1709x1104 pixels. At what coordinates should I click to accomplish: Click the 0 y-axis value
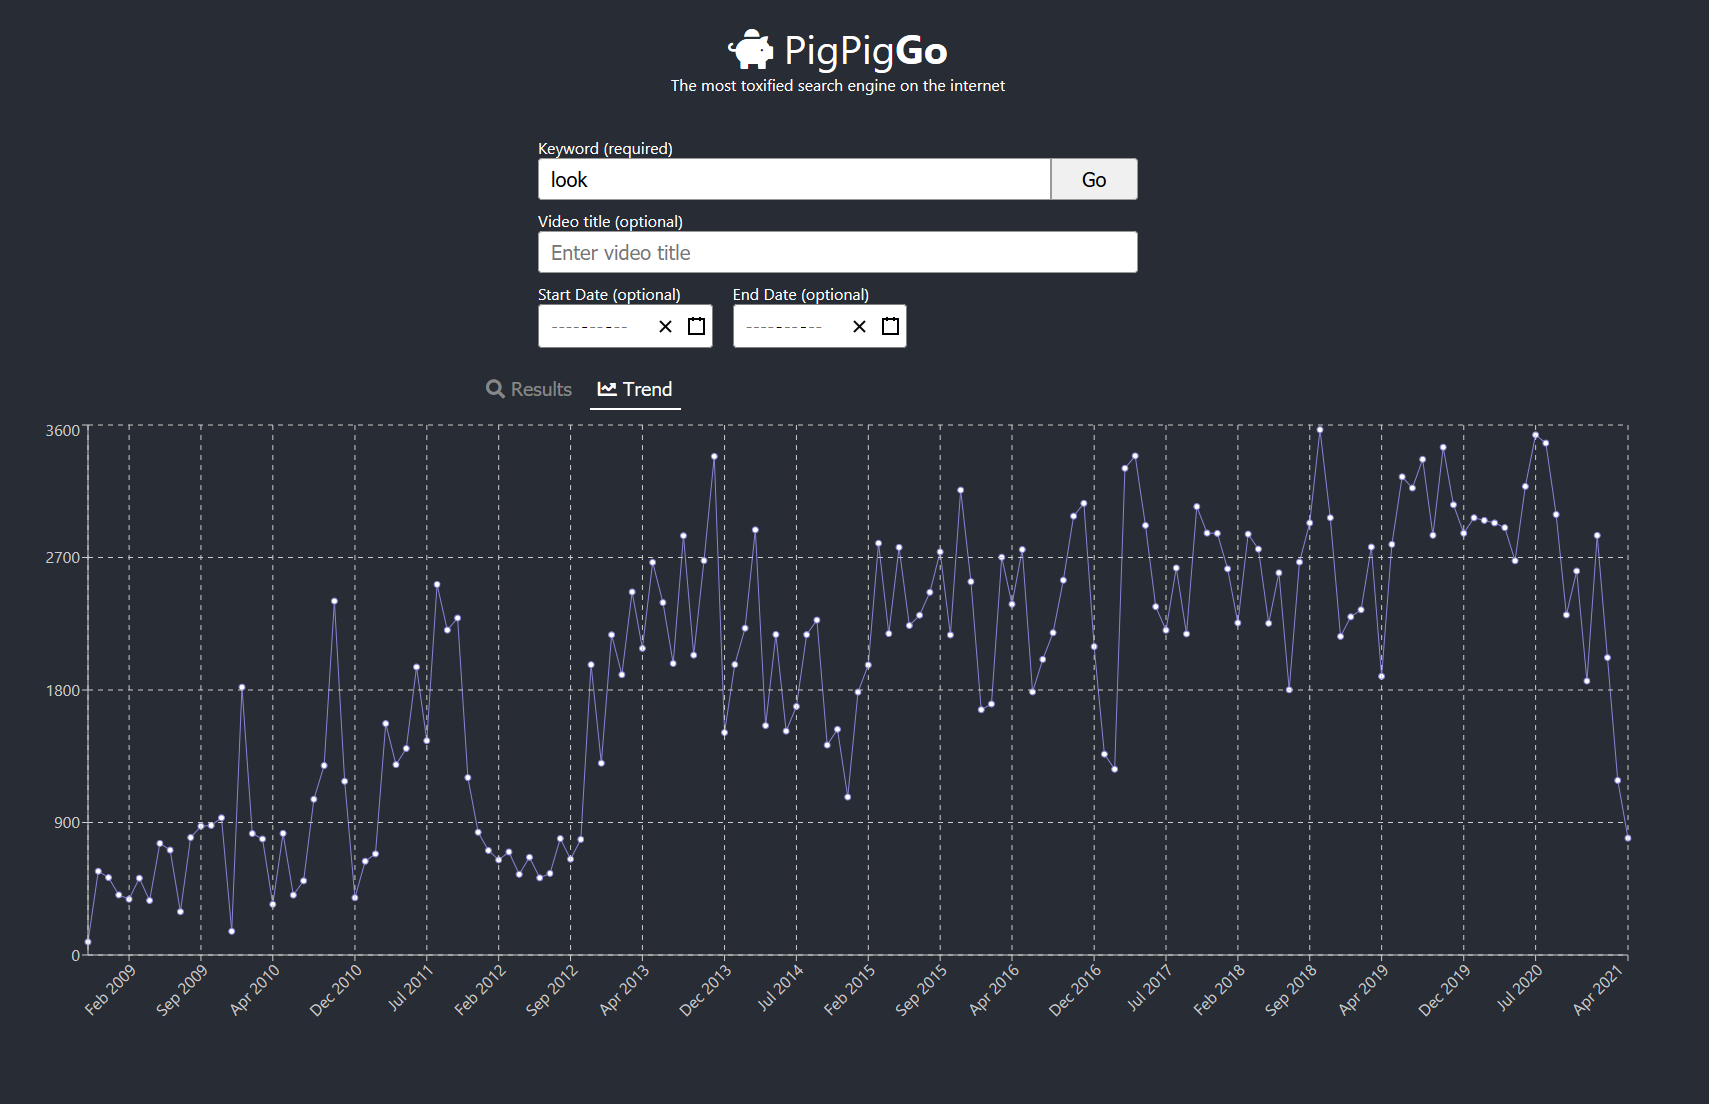point(75,955)
